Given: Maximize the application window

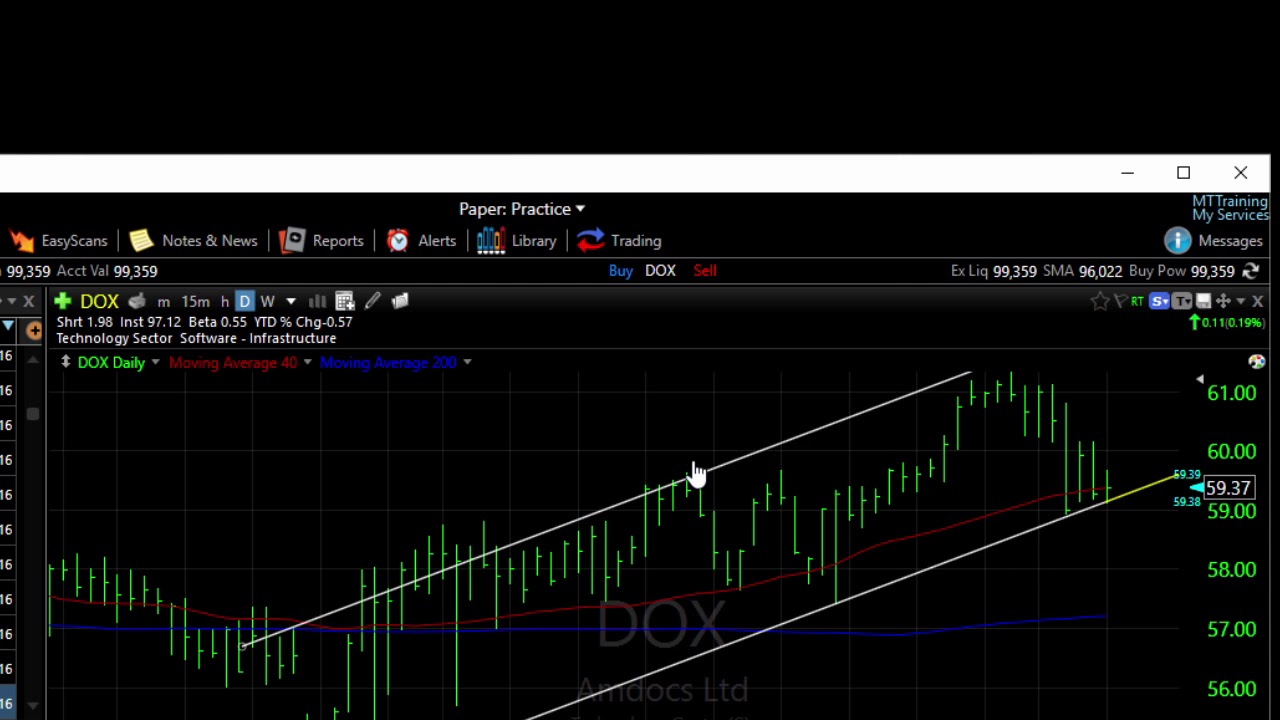Looking at the screenshot, I should pyautogui.click(x=1183, y=173).
